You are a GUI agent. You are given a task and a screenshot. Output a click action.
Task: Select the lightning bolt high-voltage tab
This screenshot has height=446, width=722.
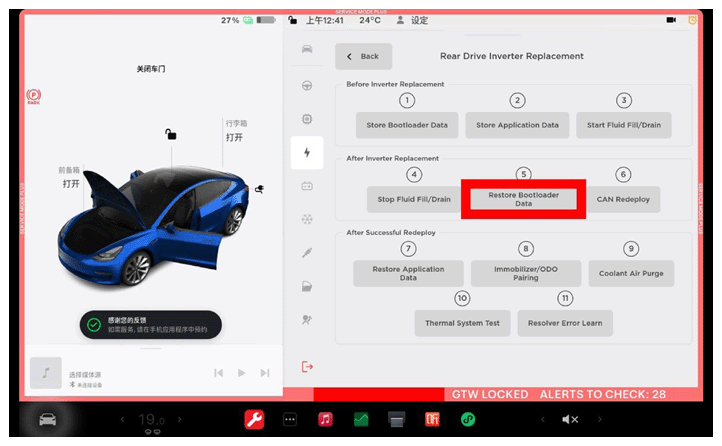(x=307, y=153)
